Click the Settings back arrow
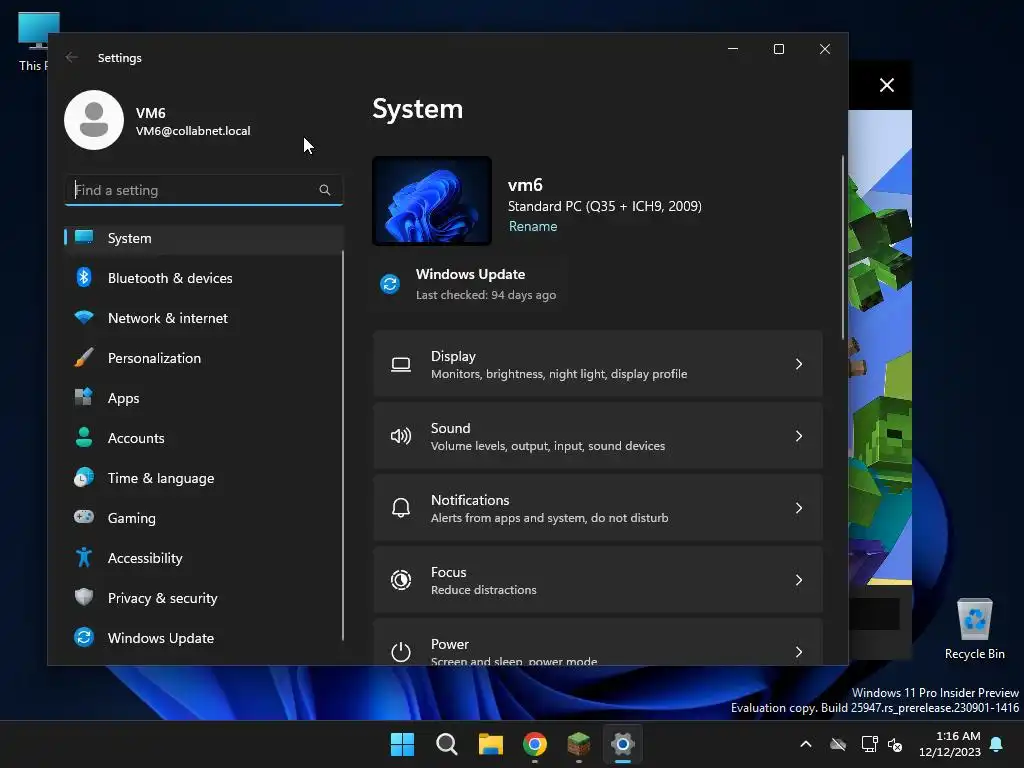 (72, 57)
